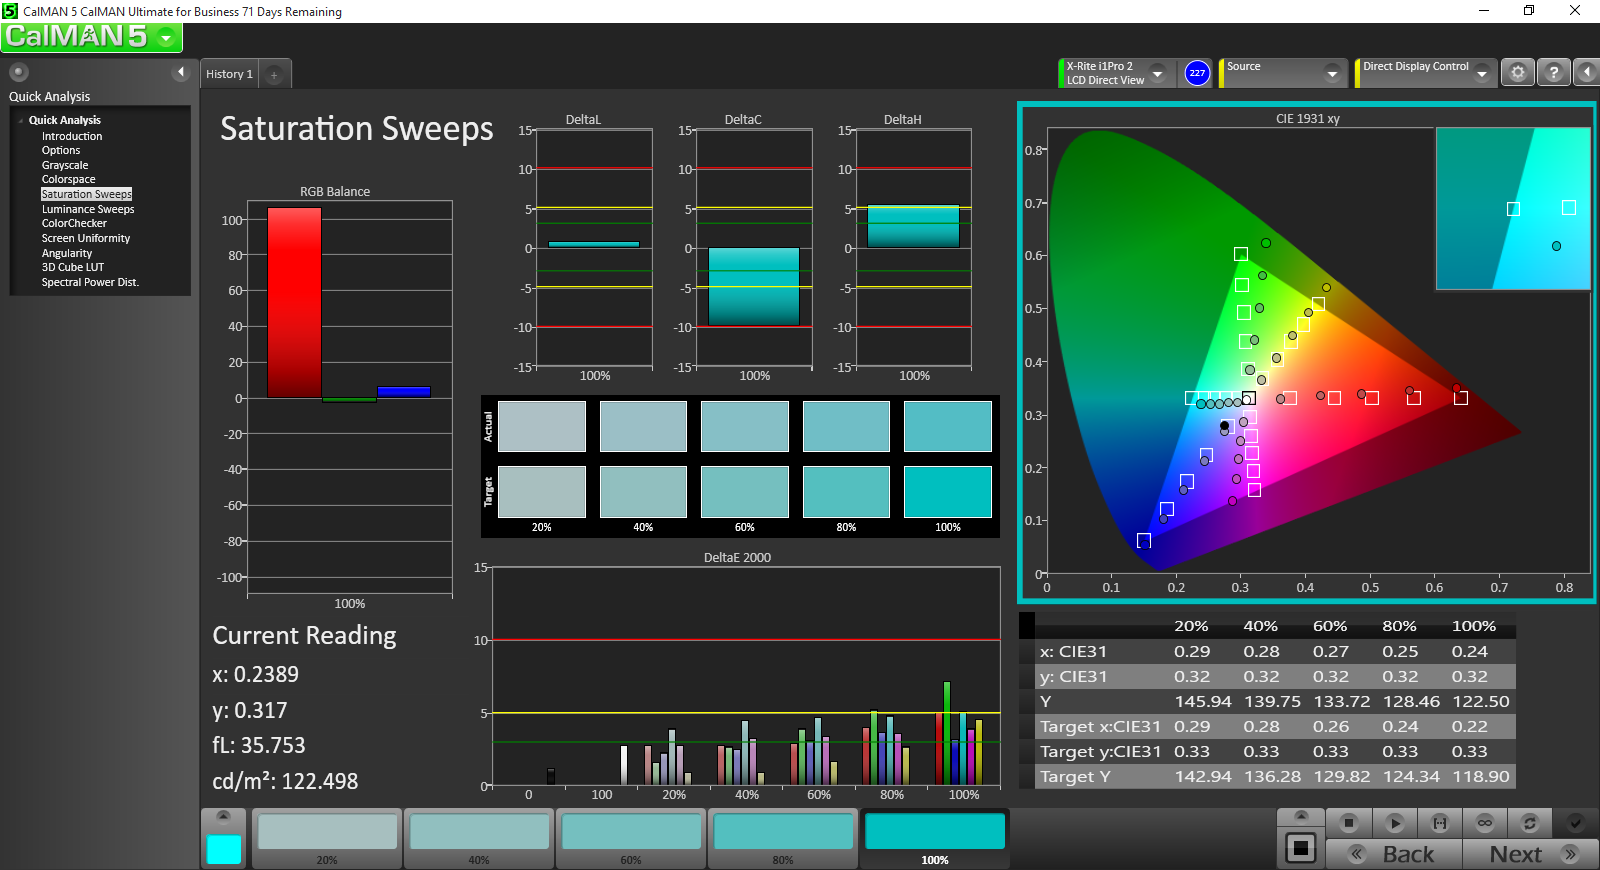Open the Screen Uniformity page
This screenshot has width=1600, height=870.
tap(86, 238)
